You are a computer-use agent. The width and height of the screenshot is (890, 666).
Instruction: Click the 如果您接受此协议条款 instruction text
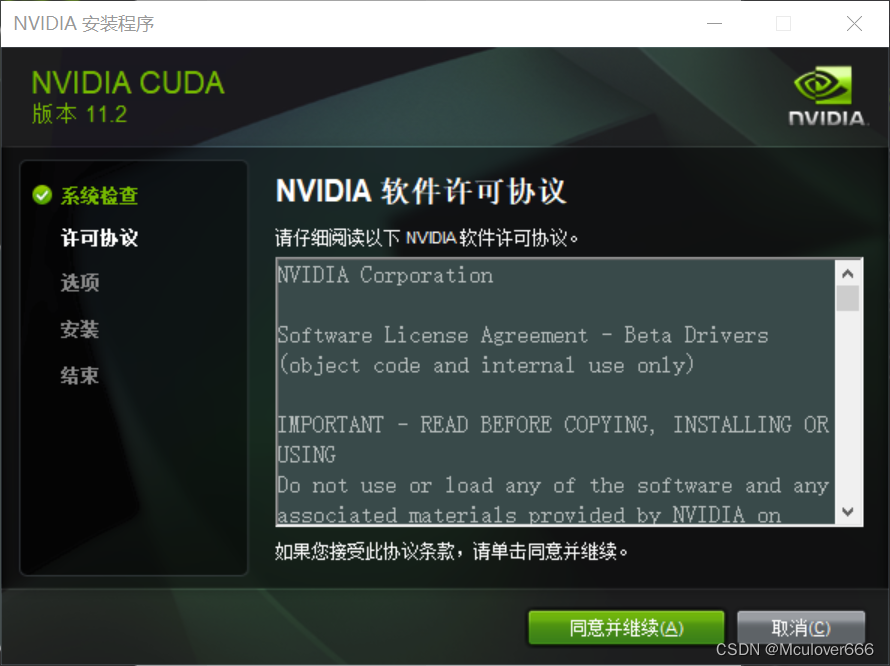click(452, 551)
